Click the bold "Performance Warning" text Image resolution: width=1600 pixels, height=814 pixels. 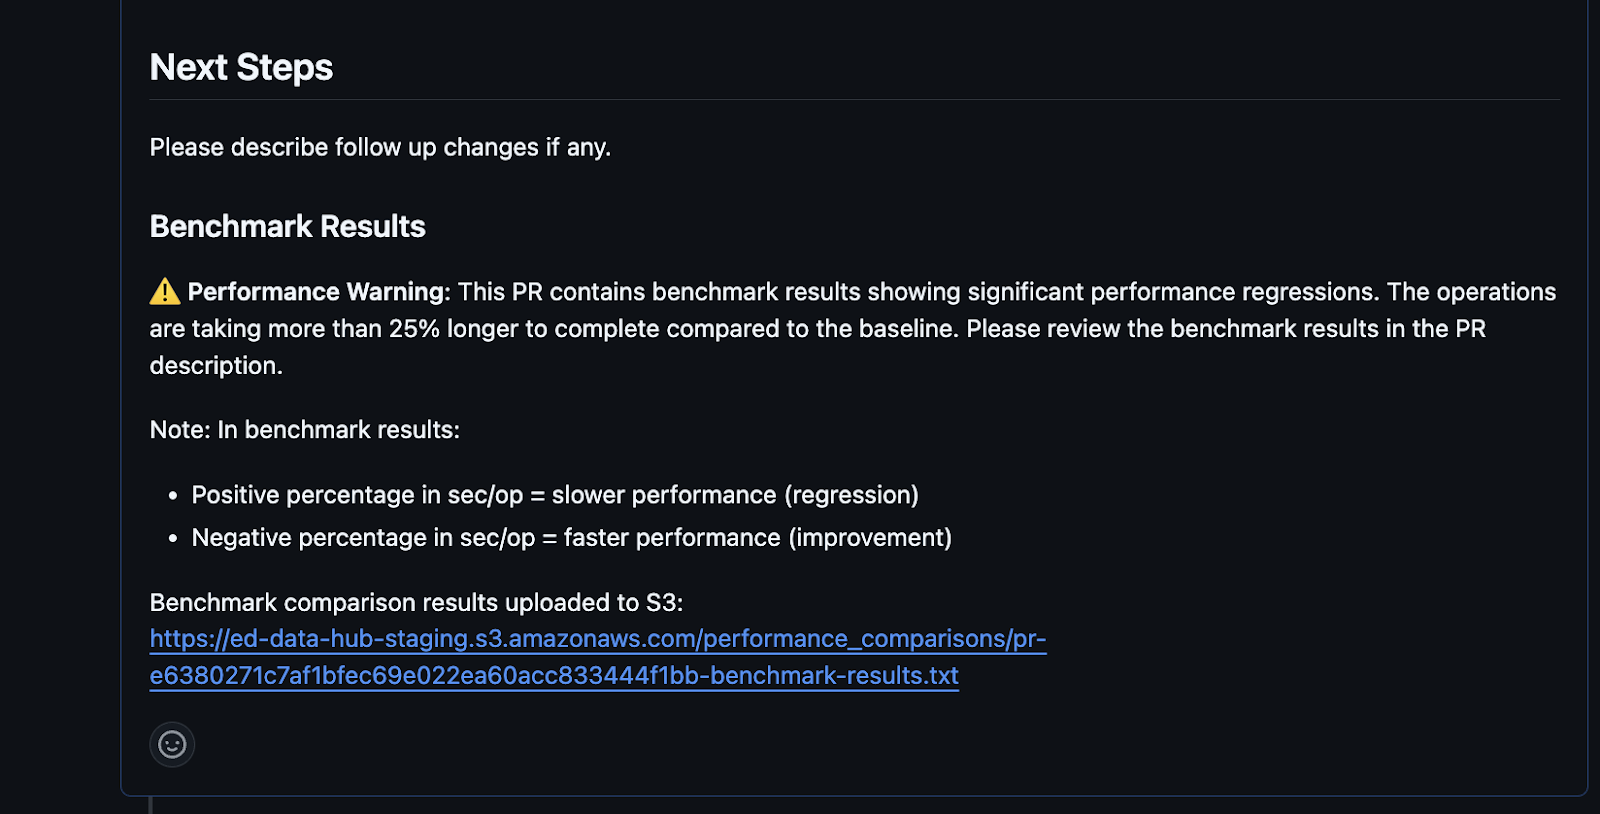coord(316,292)
